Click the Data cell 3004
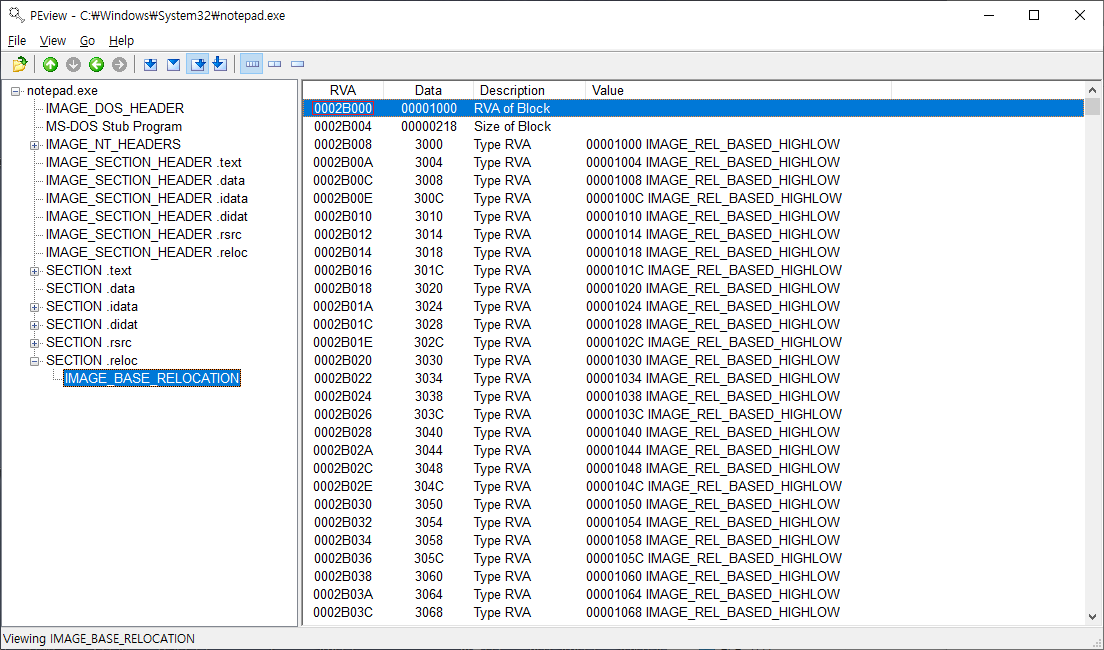 point(429,163)
